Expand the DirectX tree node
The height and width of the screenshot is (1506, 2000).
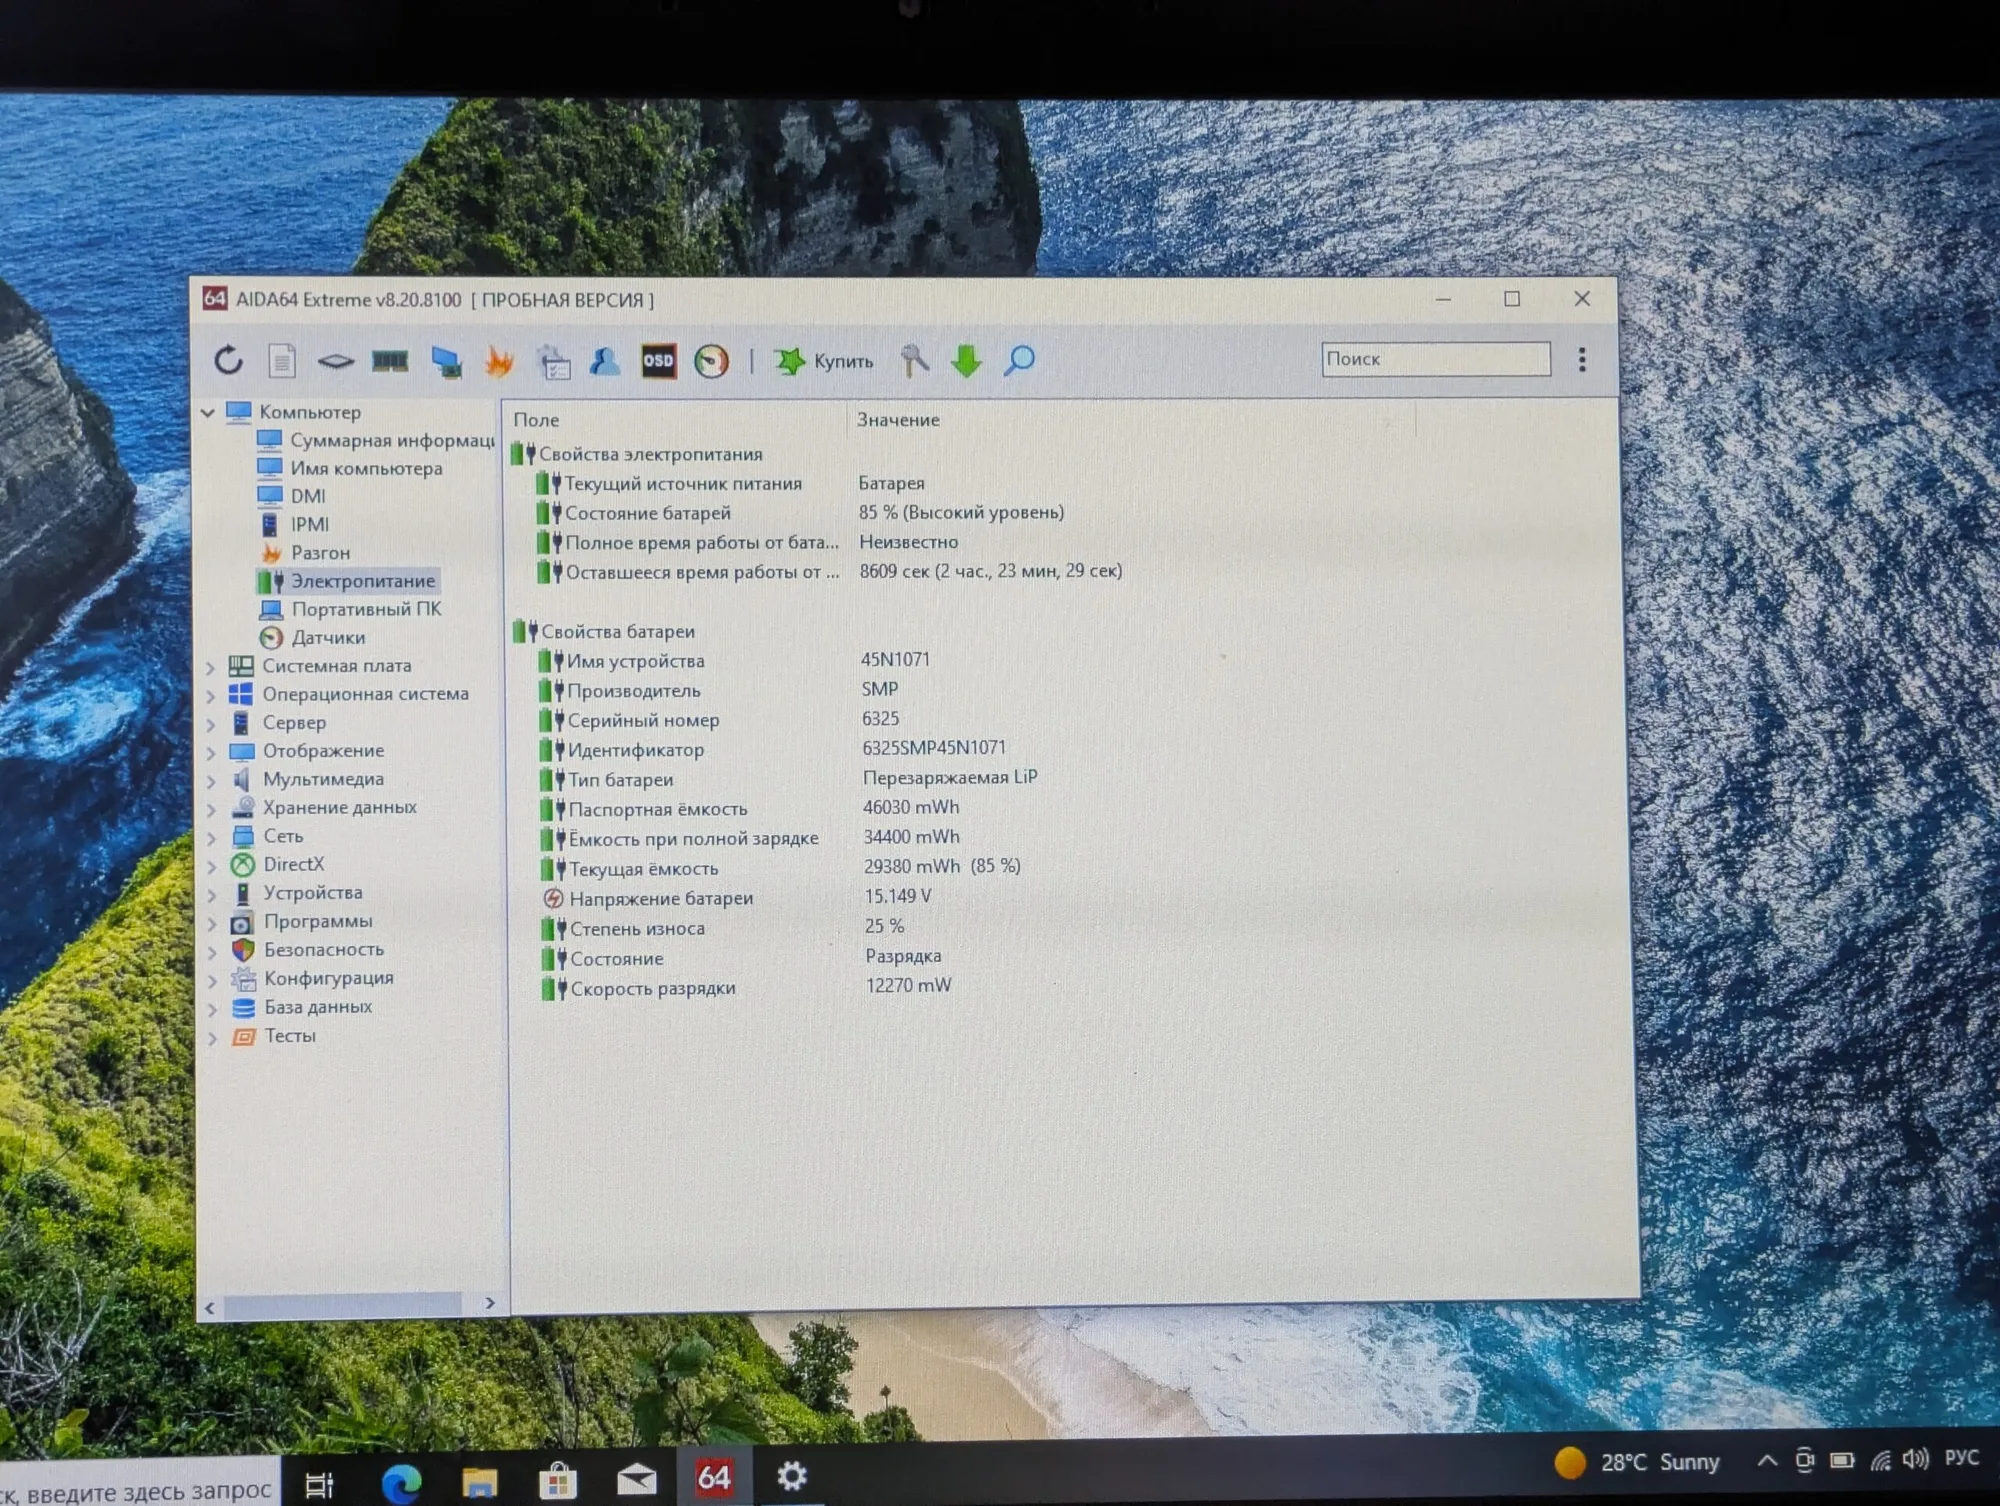tap(211, 866)
